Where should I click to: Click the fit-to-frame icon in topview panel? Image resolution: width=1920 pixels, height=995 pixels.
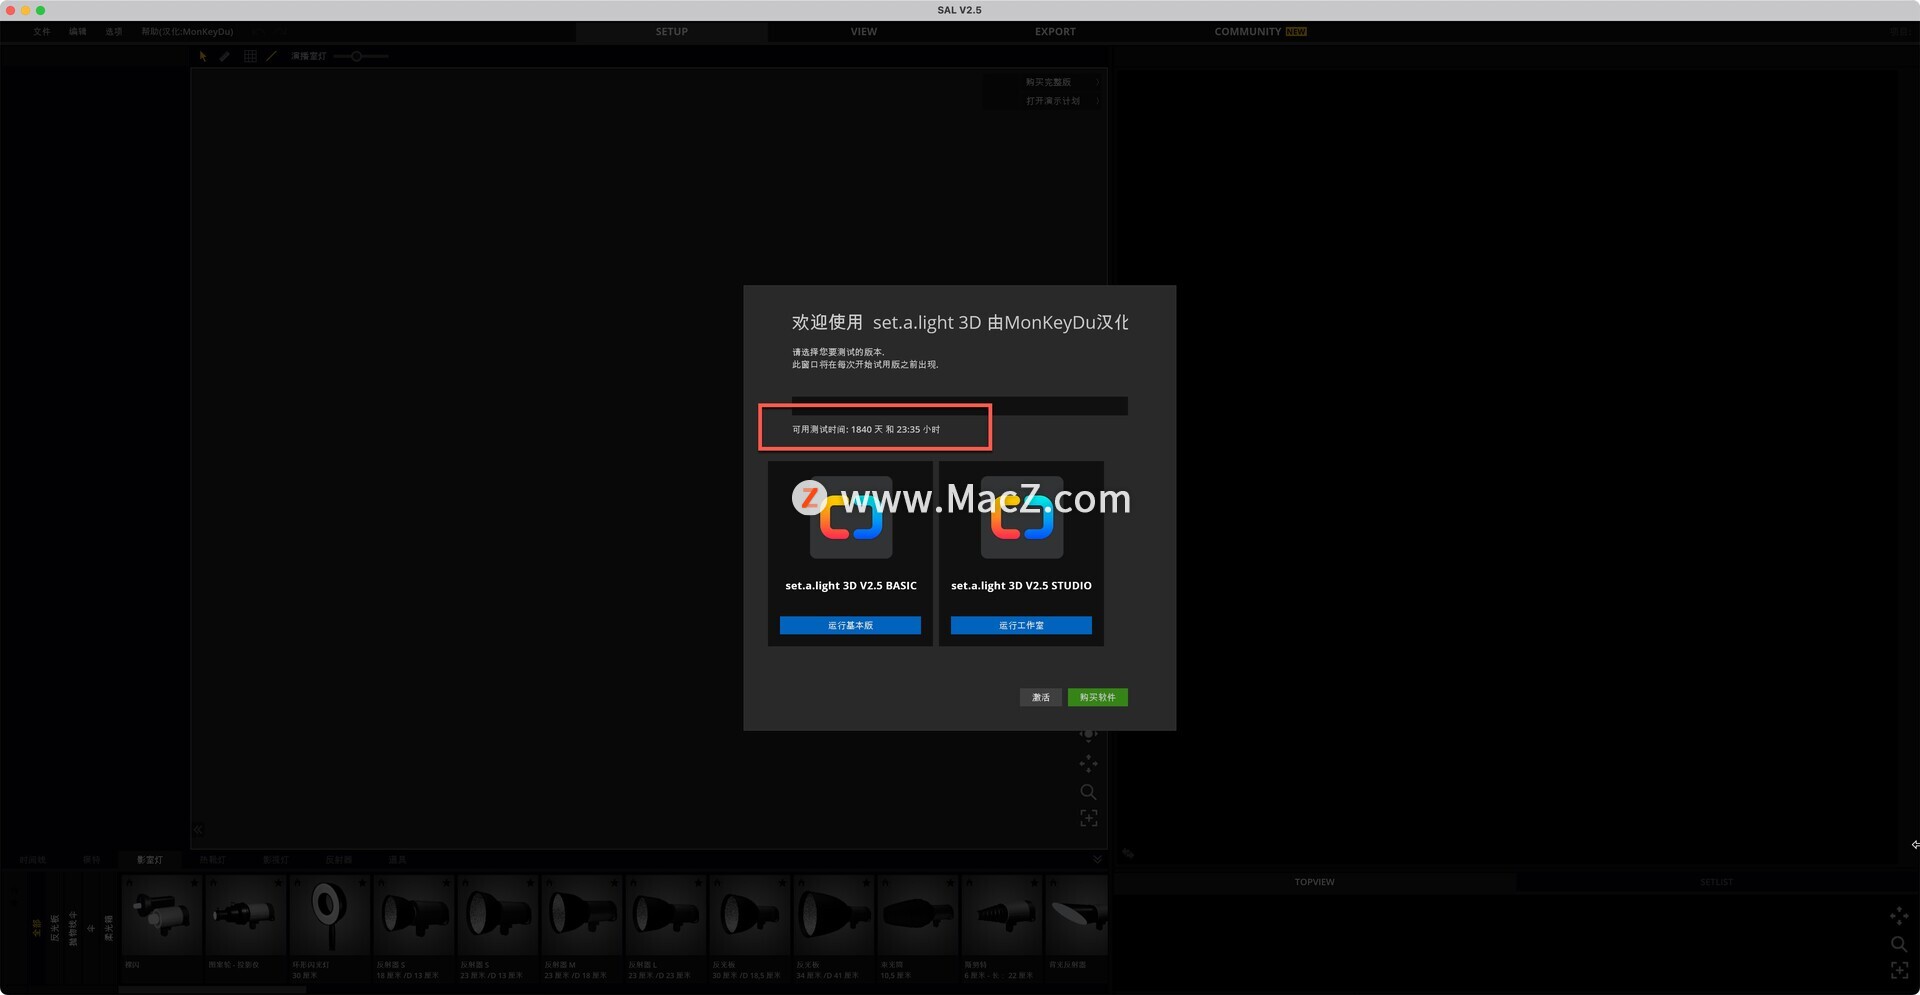1899,970
